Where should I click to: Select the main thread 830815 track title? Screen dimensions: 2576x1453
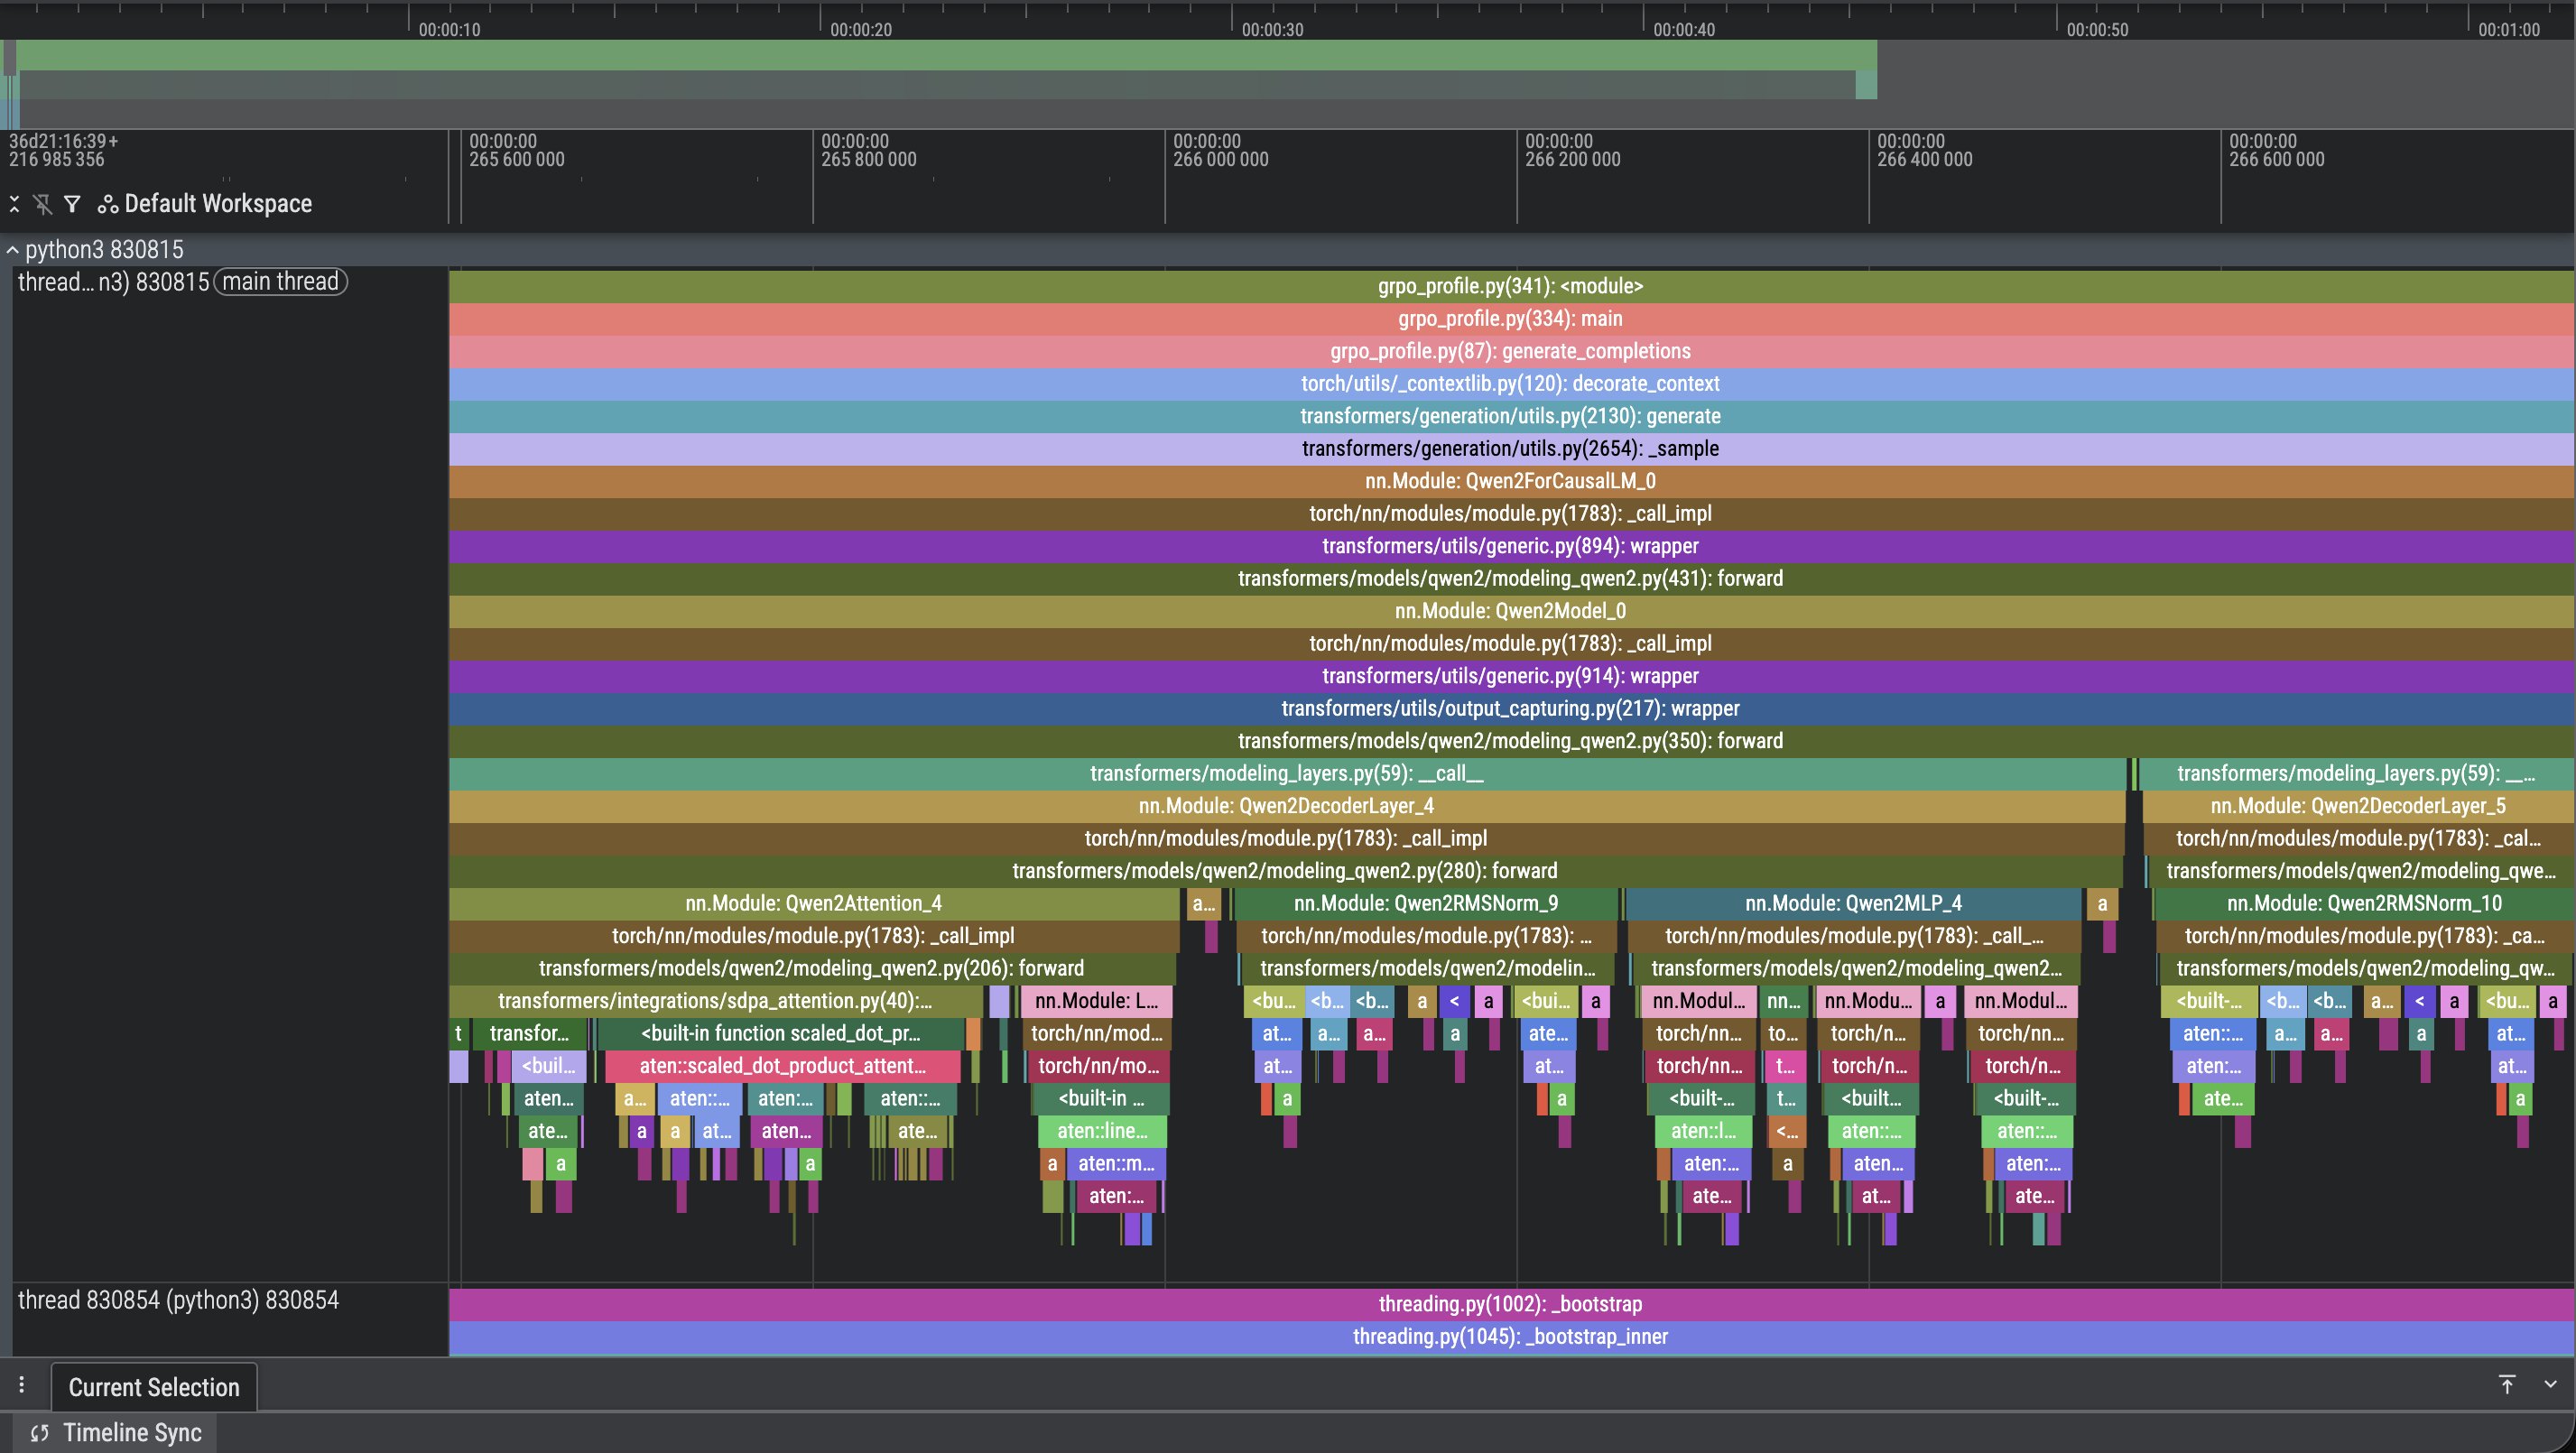[113, 282]
